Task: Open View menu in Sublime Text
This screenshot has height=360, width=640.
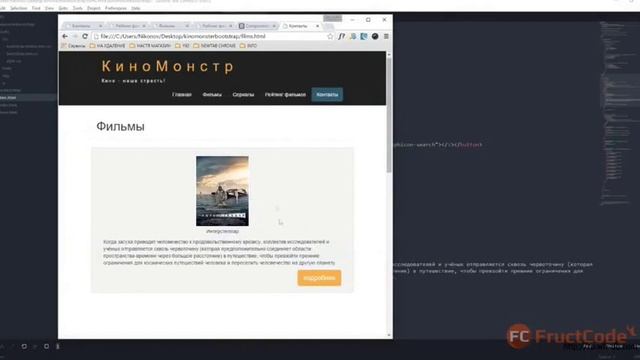Action: 49,8
